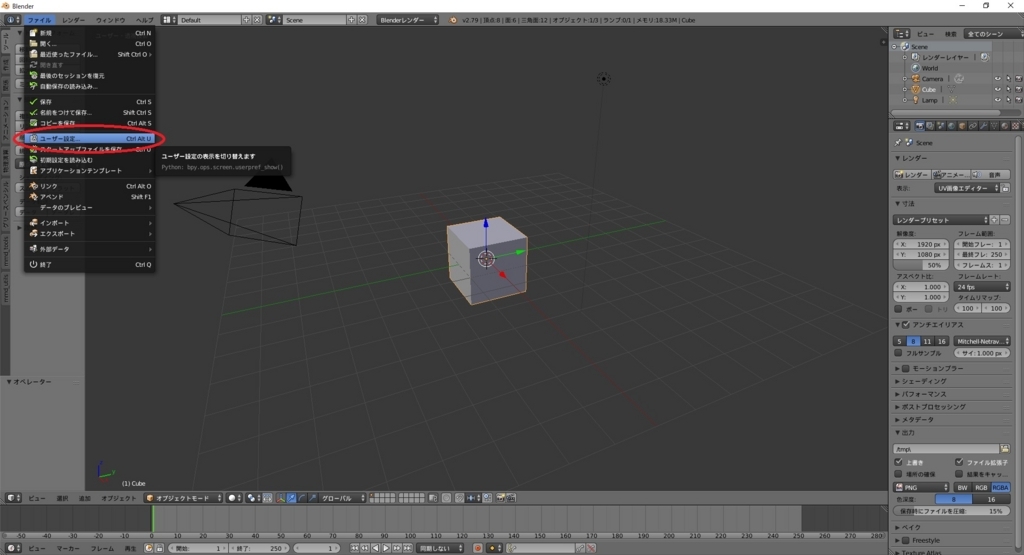Click the レンダー render button

(912, 175)
